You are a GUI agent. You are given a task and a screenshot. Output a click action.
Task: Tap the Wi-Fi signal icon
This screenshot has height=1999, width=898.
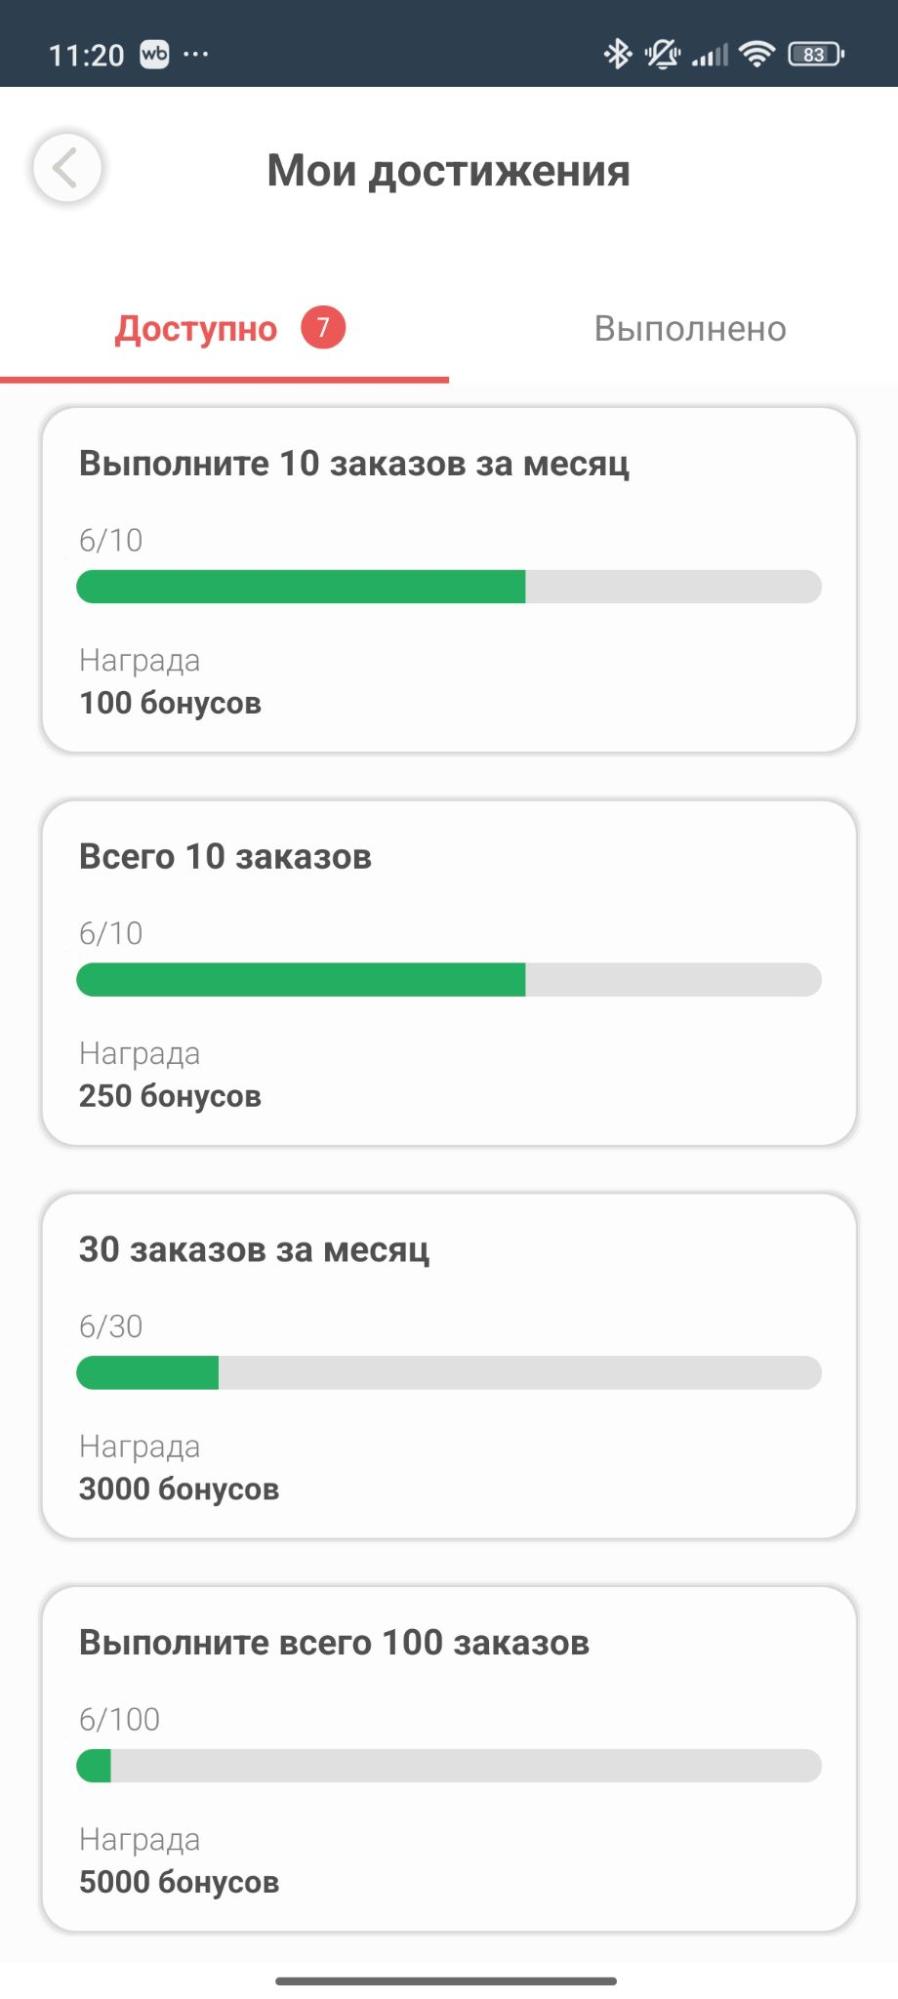tap(758, 53)
